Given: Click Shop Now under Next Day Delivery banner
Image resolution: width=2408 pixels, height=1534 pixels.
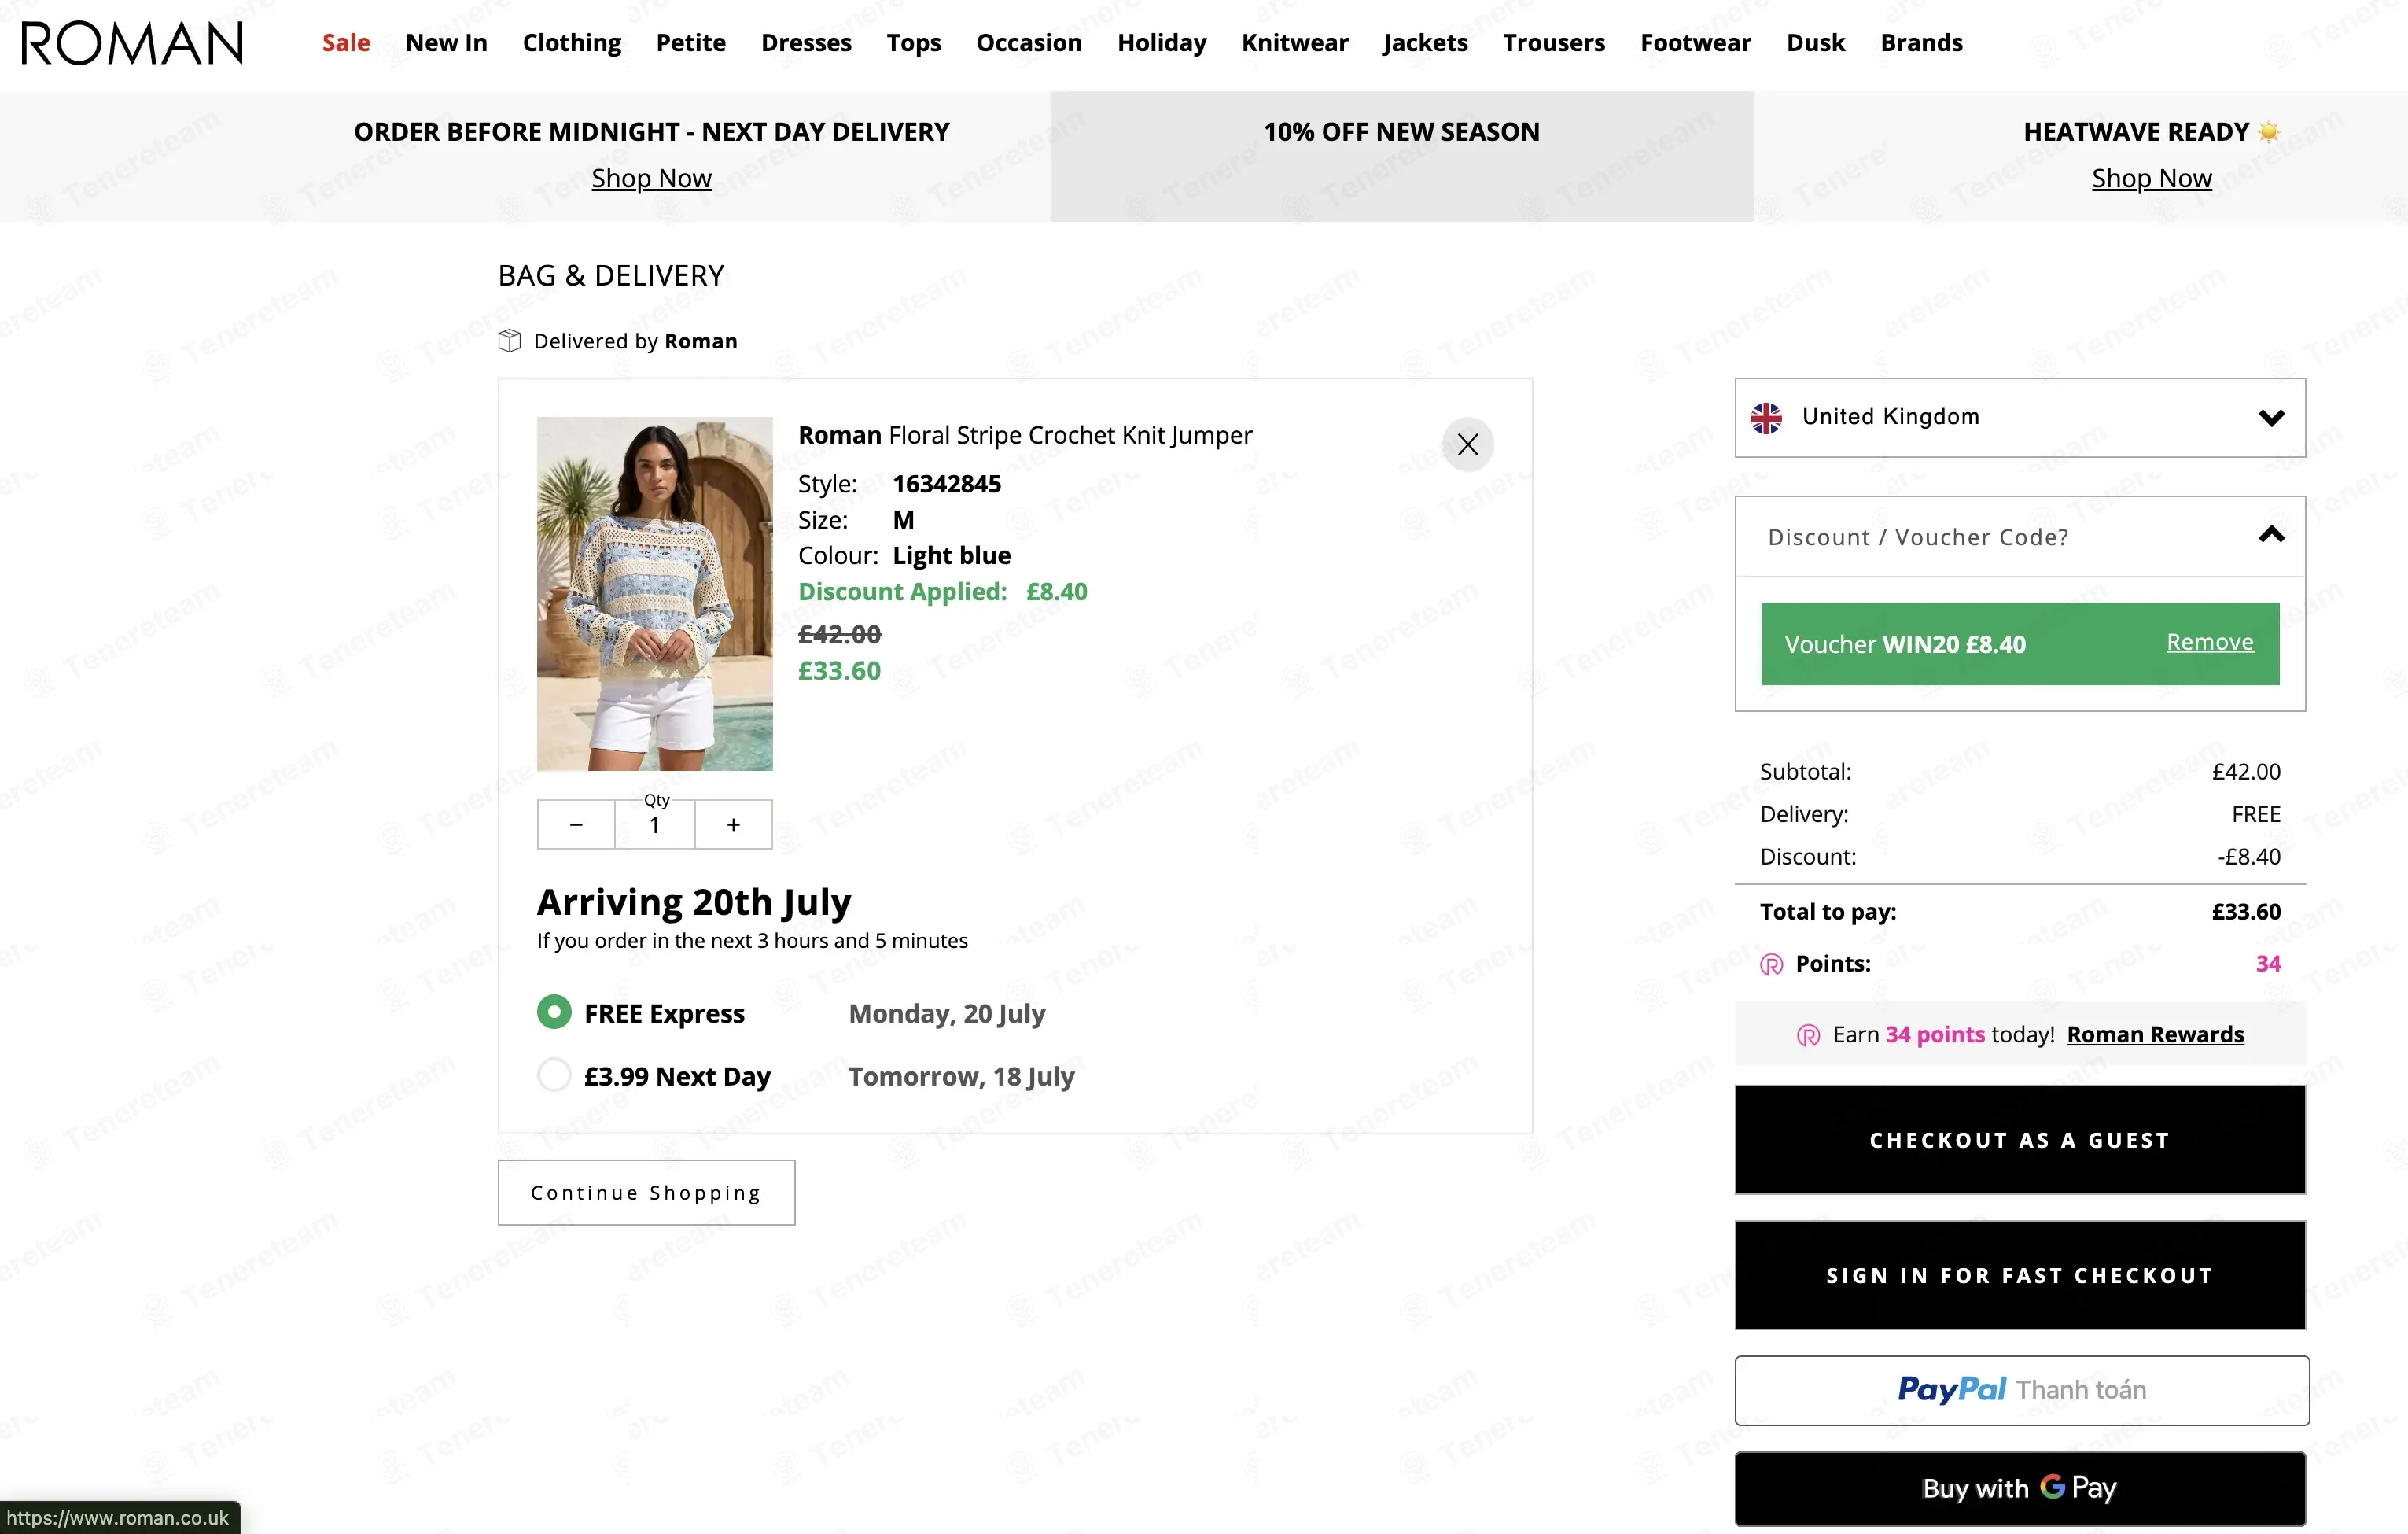Looking at the screenshot, I should click(x=651, y=178).
